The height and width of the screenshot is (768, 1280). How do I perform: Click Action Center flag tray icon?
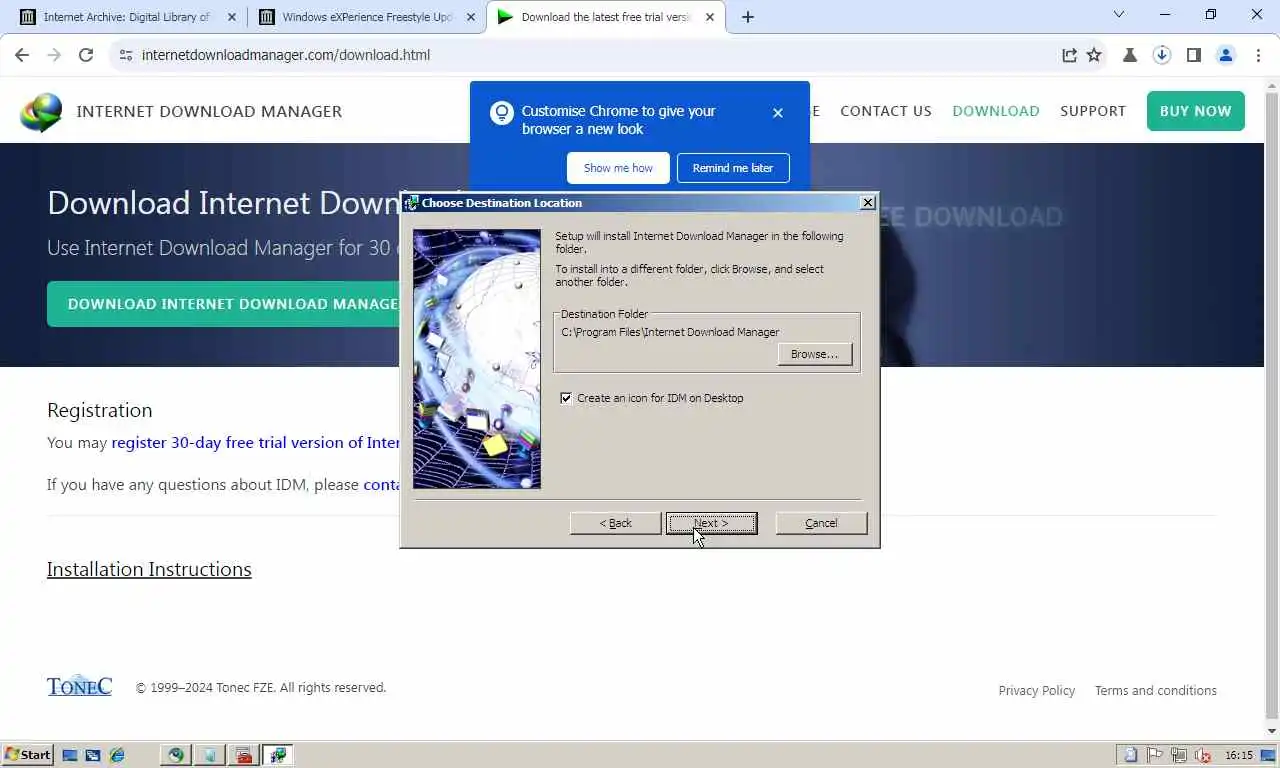(1155, 755)
